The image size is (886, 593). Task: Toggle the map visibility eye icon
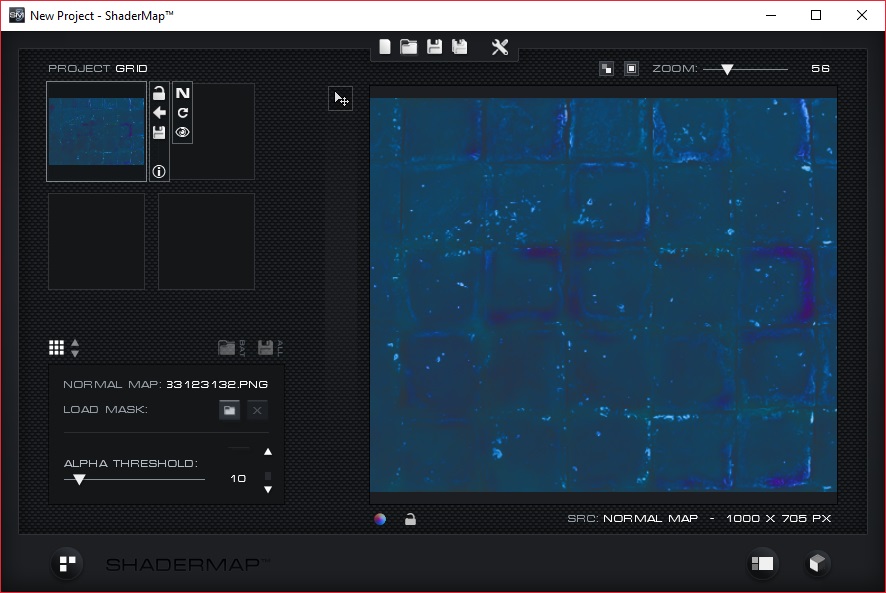(183, 132)
